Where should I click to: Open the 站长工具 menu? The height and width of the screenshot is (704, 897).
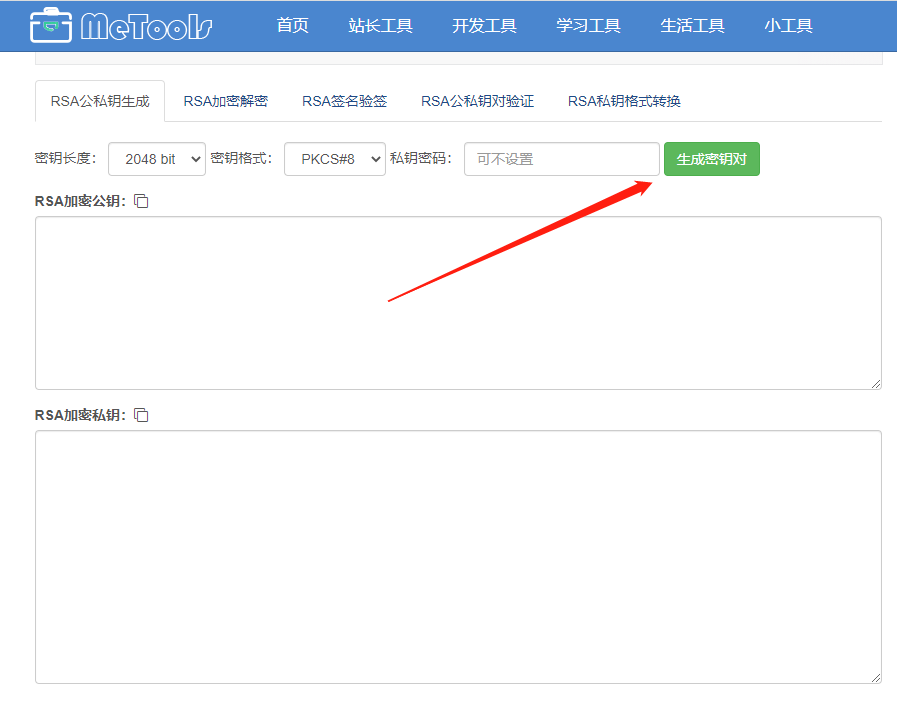click(380, 26)
